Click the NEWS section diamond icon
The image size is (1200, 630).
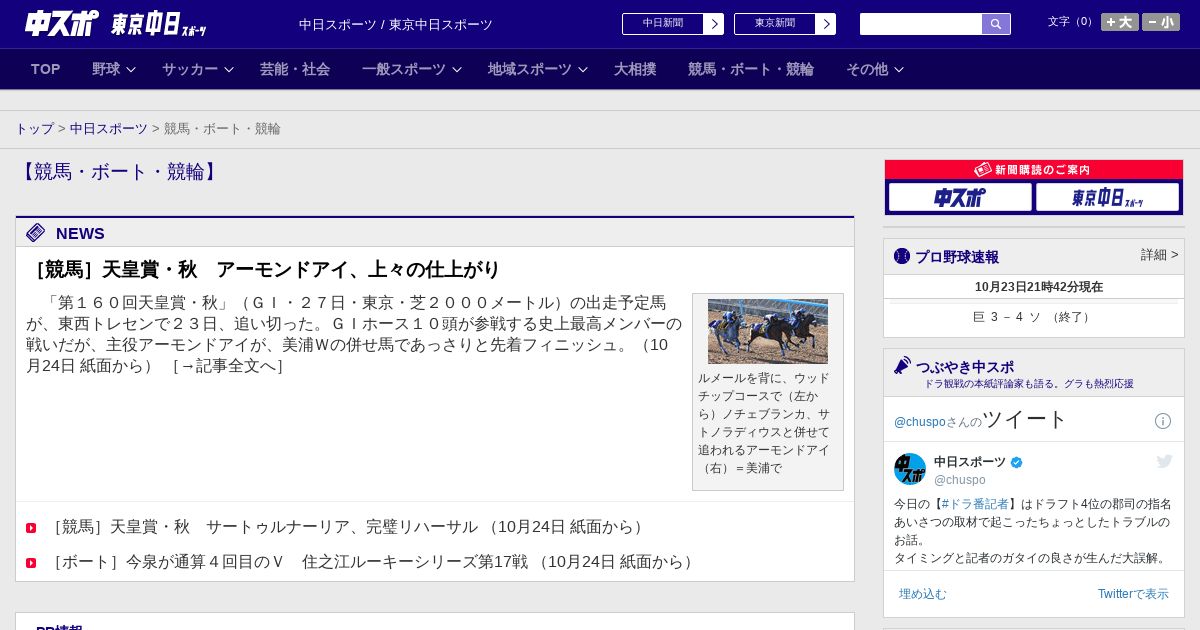pos(35,233)
